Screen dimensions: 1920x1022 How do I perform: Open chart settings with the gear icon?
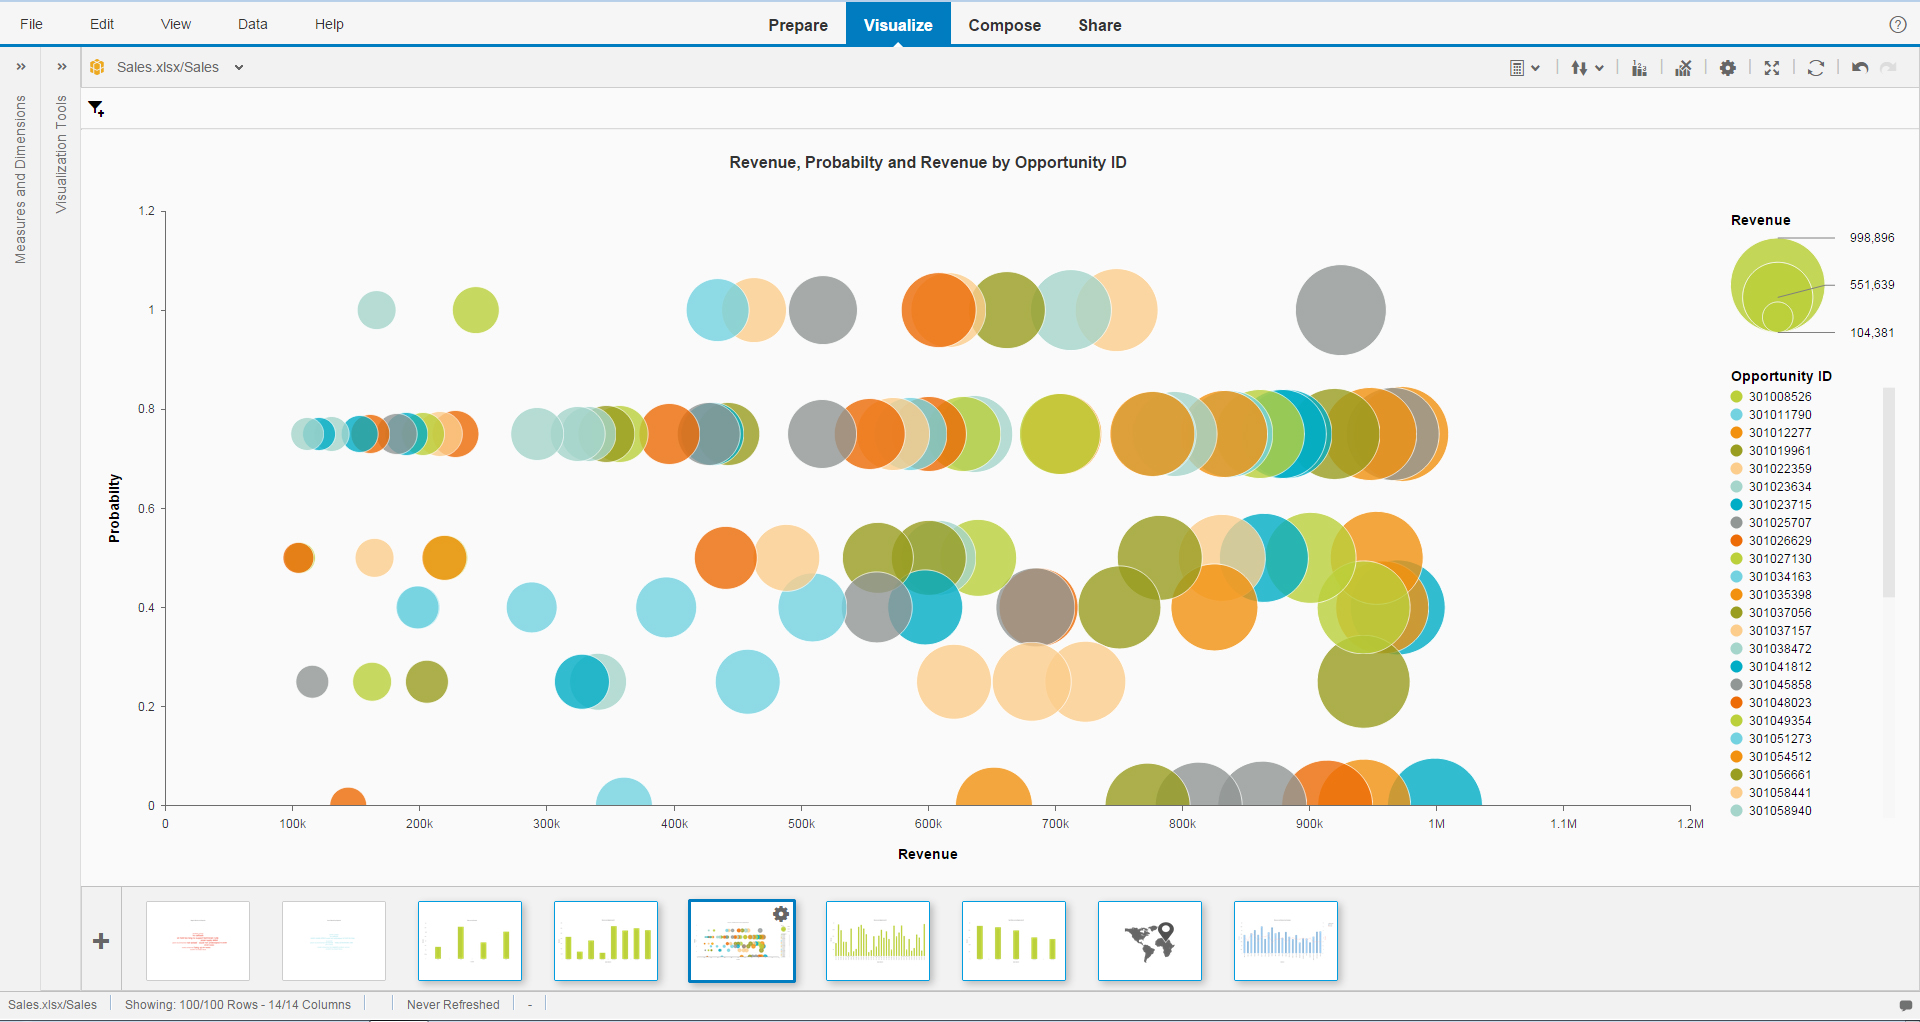click(x=1729, y=68)
